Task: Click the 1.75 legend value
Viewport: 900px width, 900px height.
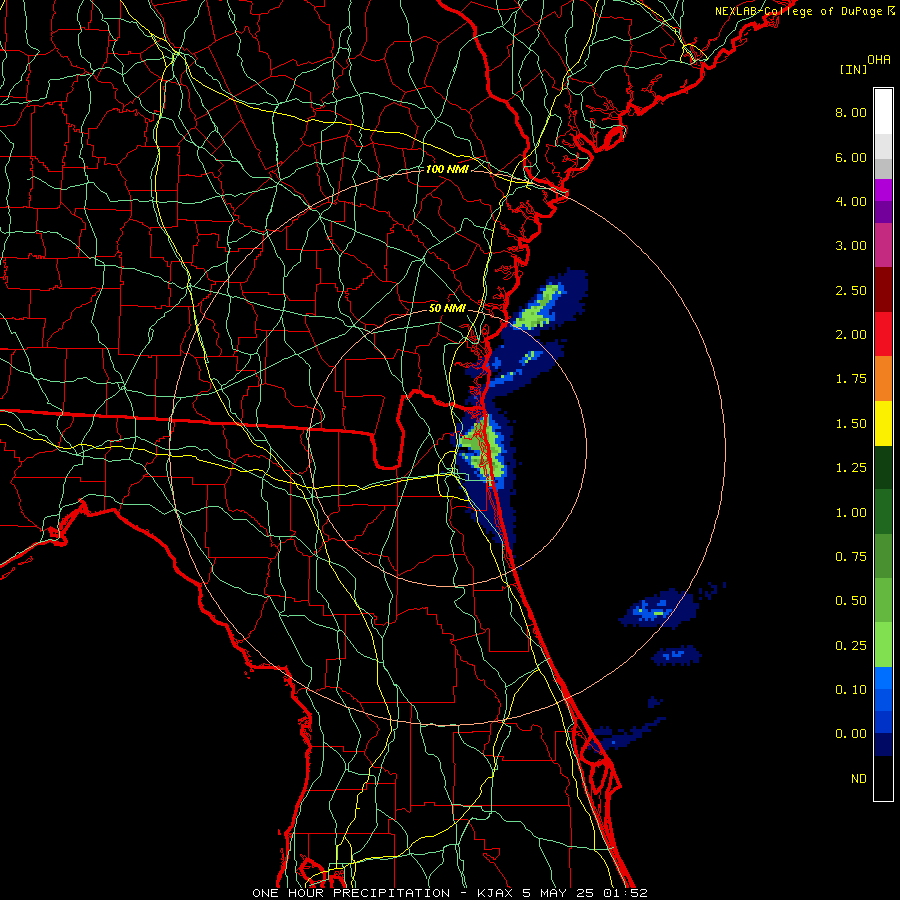Action: pyautogui.click(x=851, y=379)
